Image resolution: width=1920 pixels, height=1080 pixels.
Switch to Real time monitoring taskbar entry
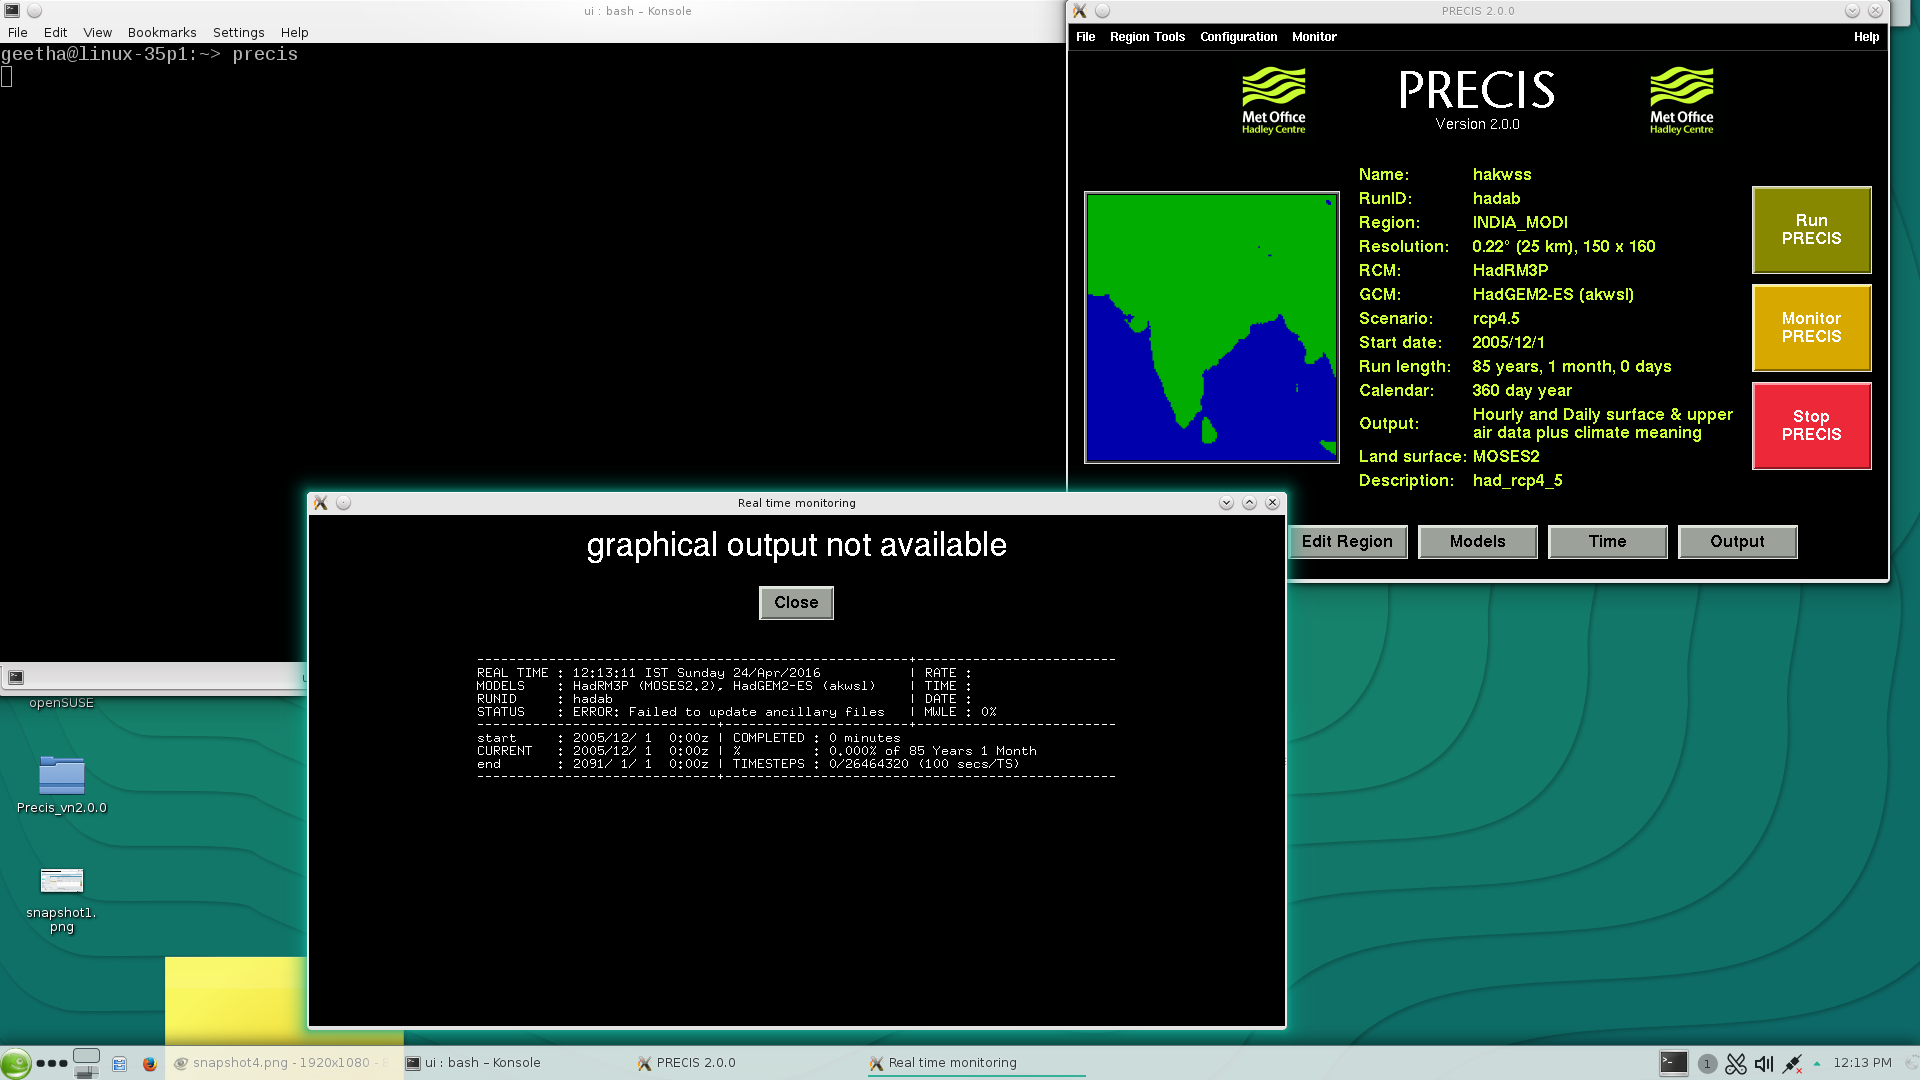click(x=978, y=1063)
